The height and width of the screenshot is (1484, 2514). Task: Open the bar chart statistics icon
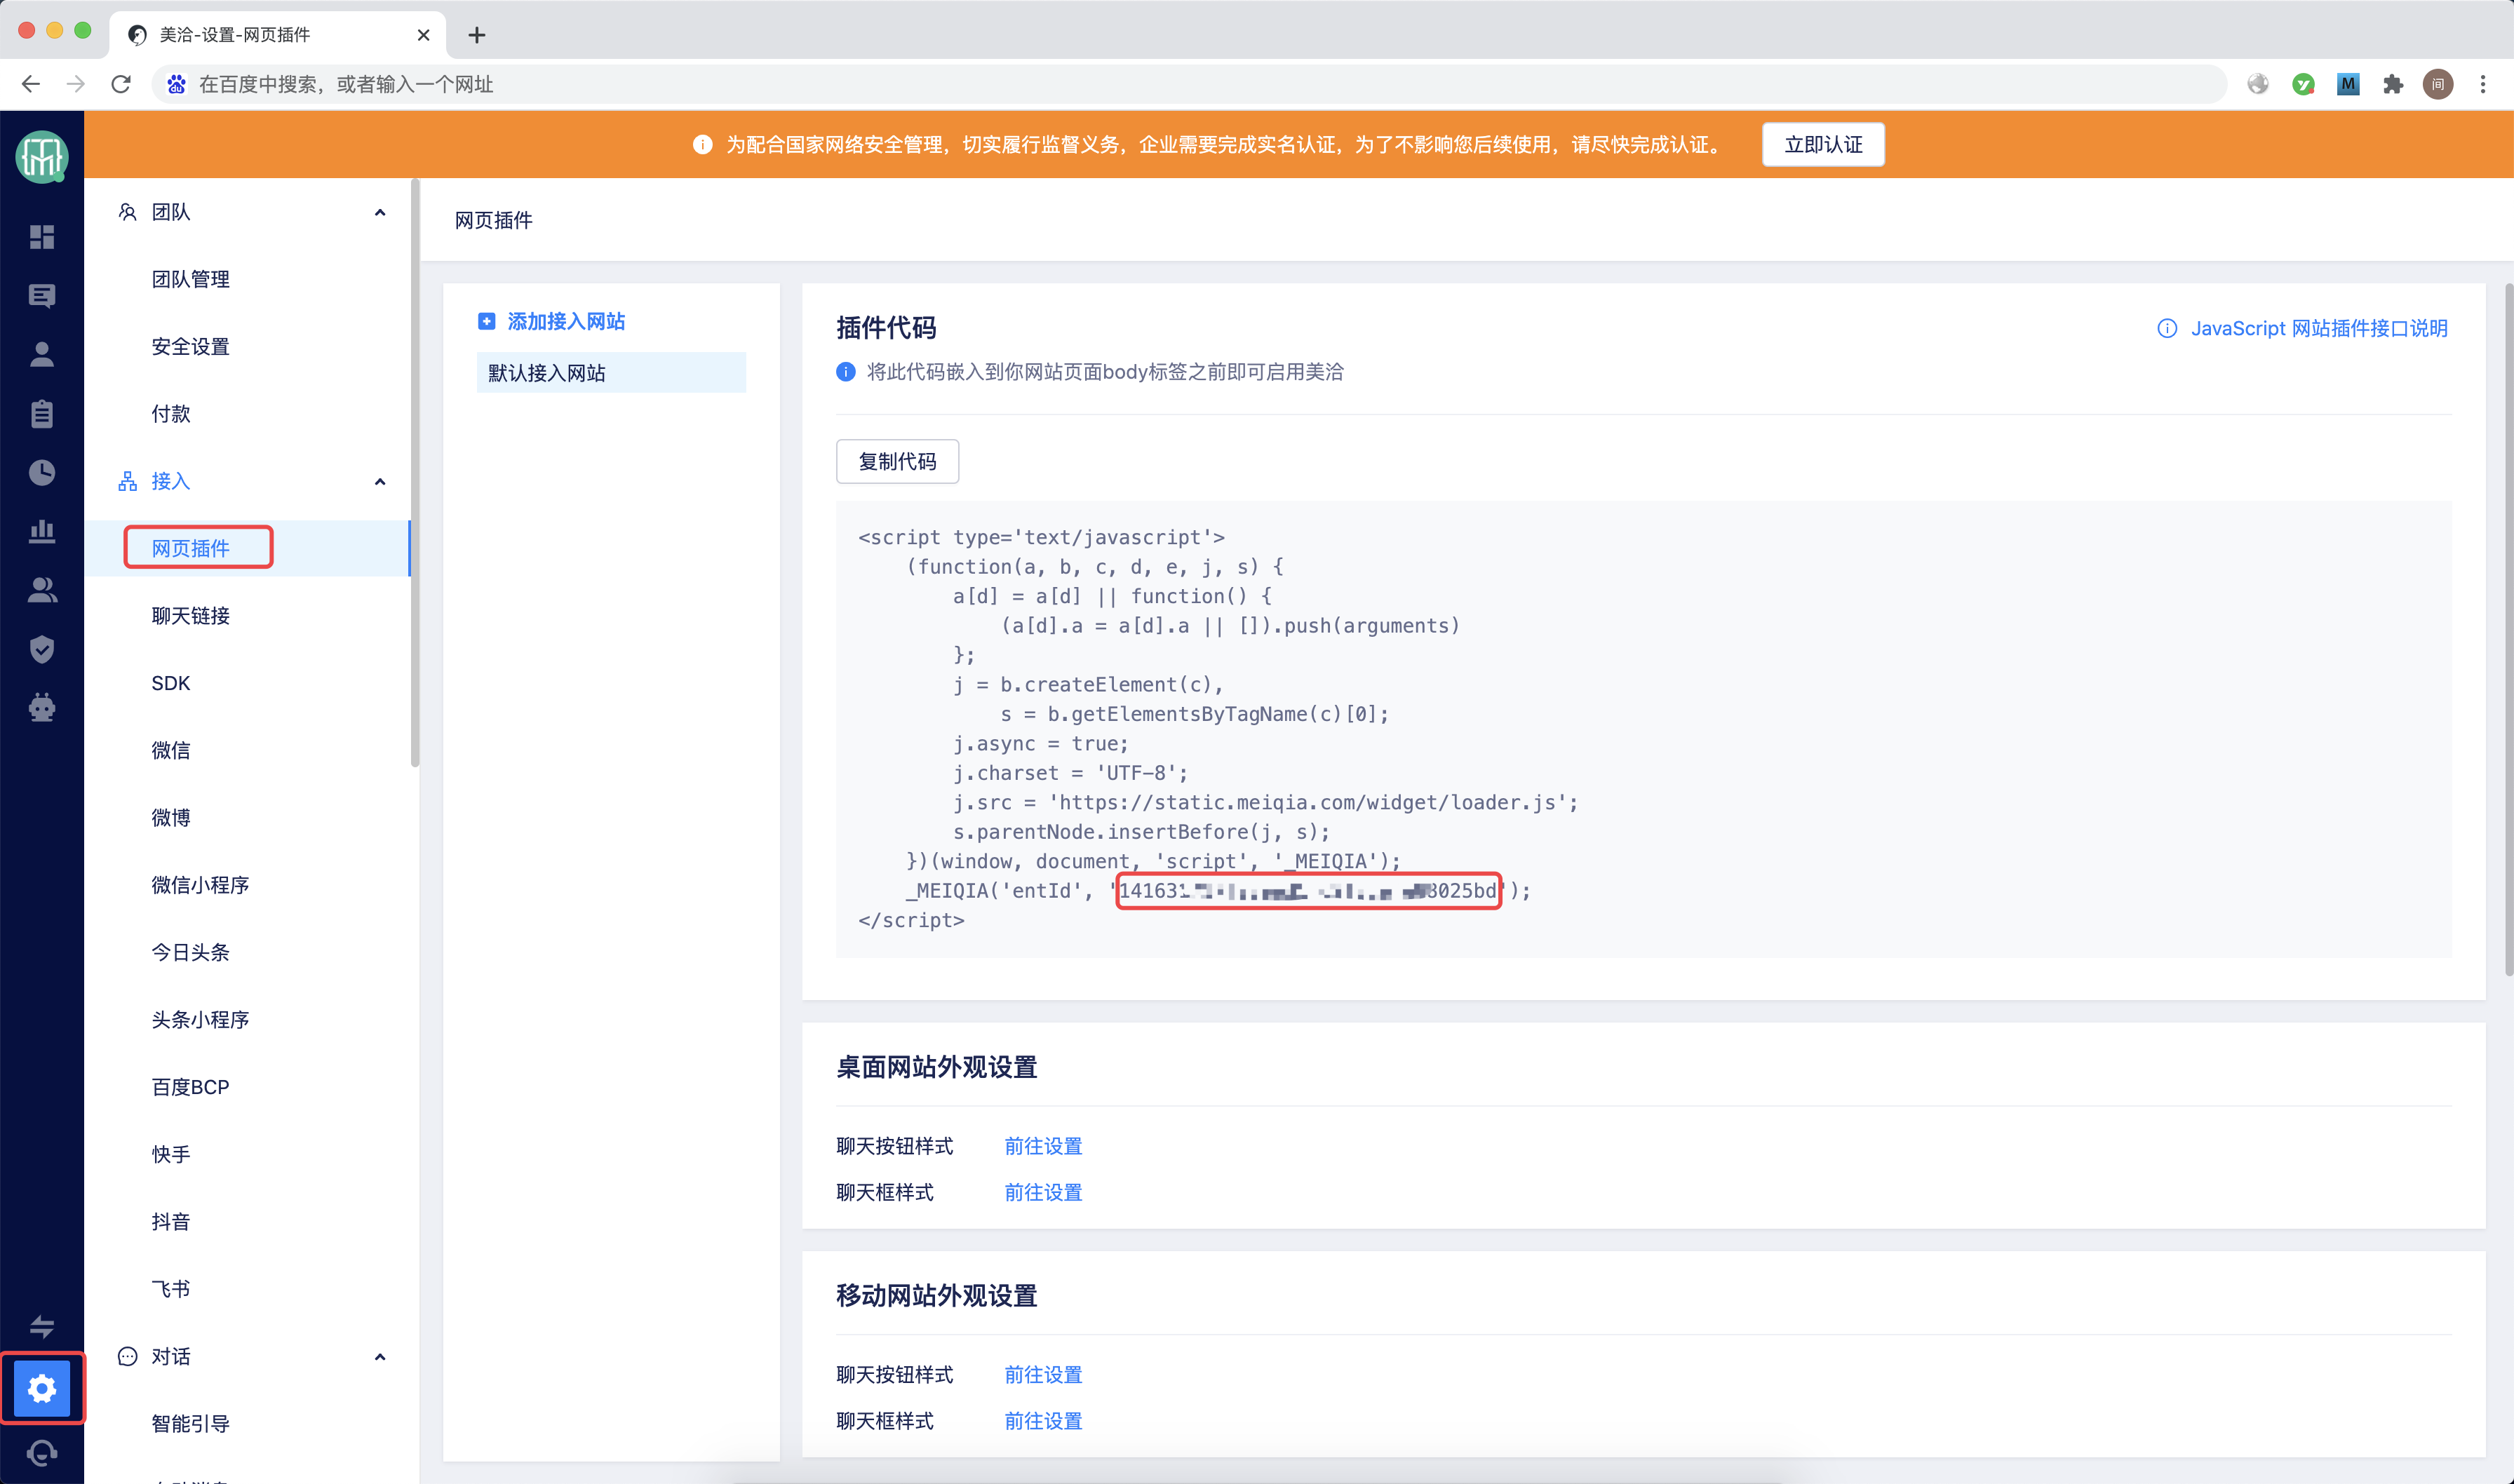click(42, 531)
